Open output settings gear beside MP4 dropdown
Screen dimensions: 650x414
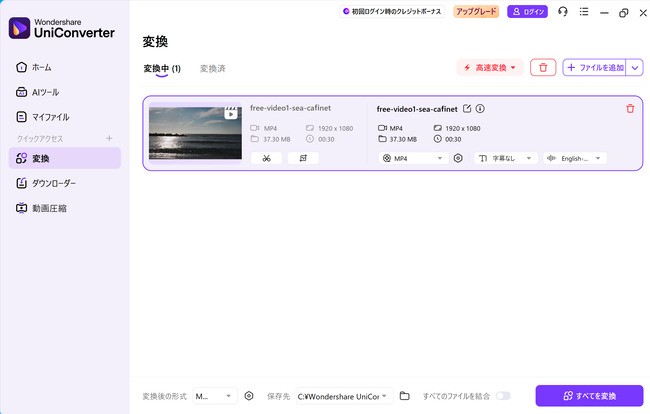pyautogui.click(x=458, y=158)
